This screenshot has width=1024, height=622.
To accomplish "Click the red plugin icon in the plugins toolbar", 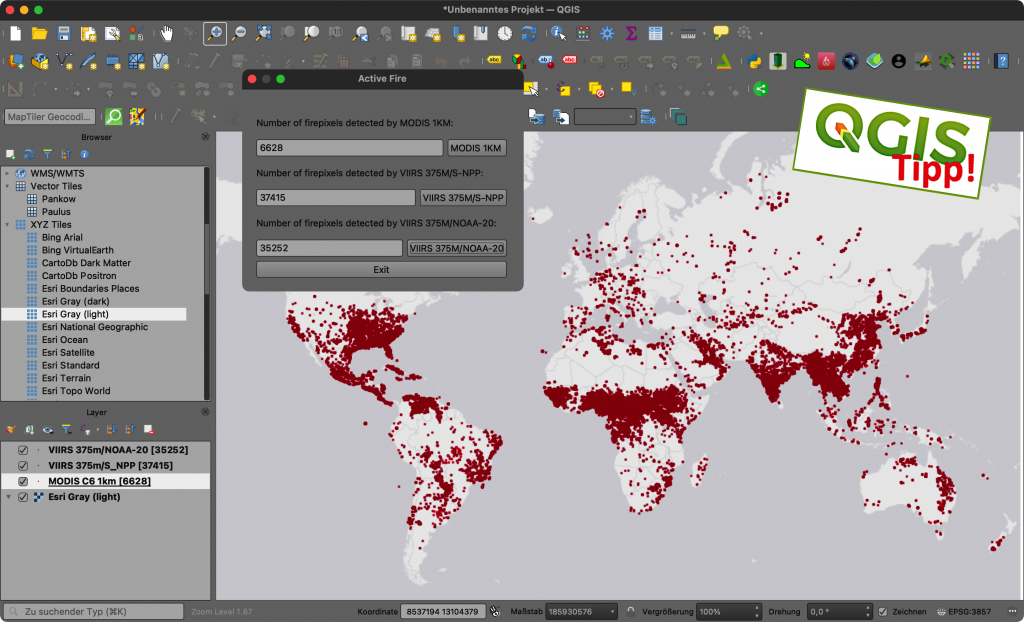I will (826, 61).
